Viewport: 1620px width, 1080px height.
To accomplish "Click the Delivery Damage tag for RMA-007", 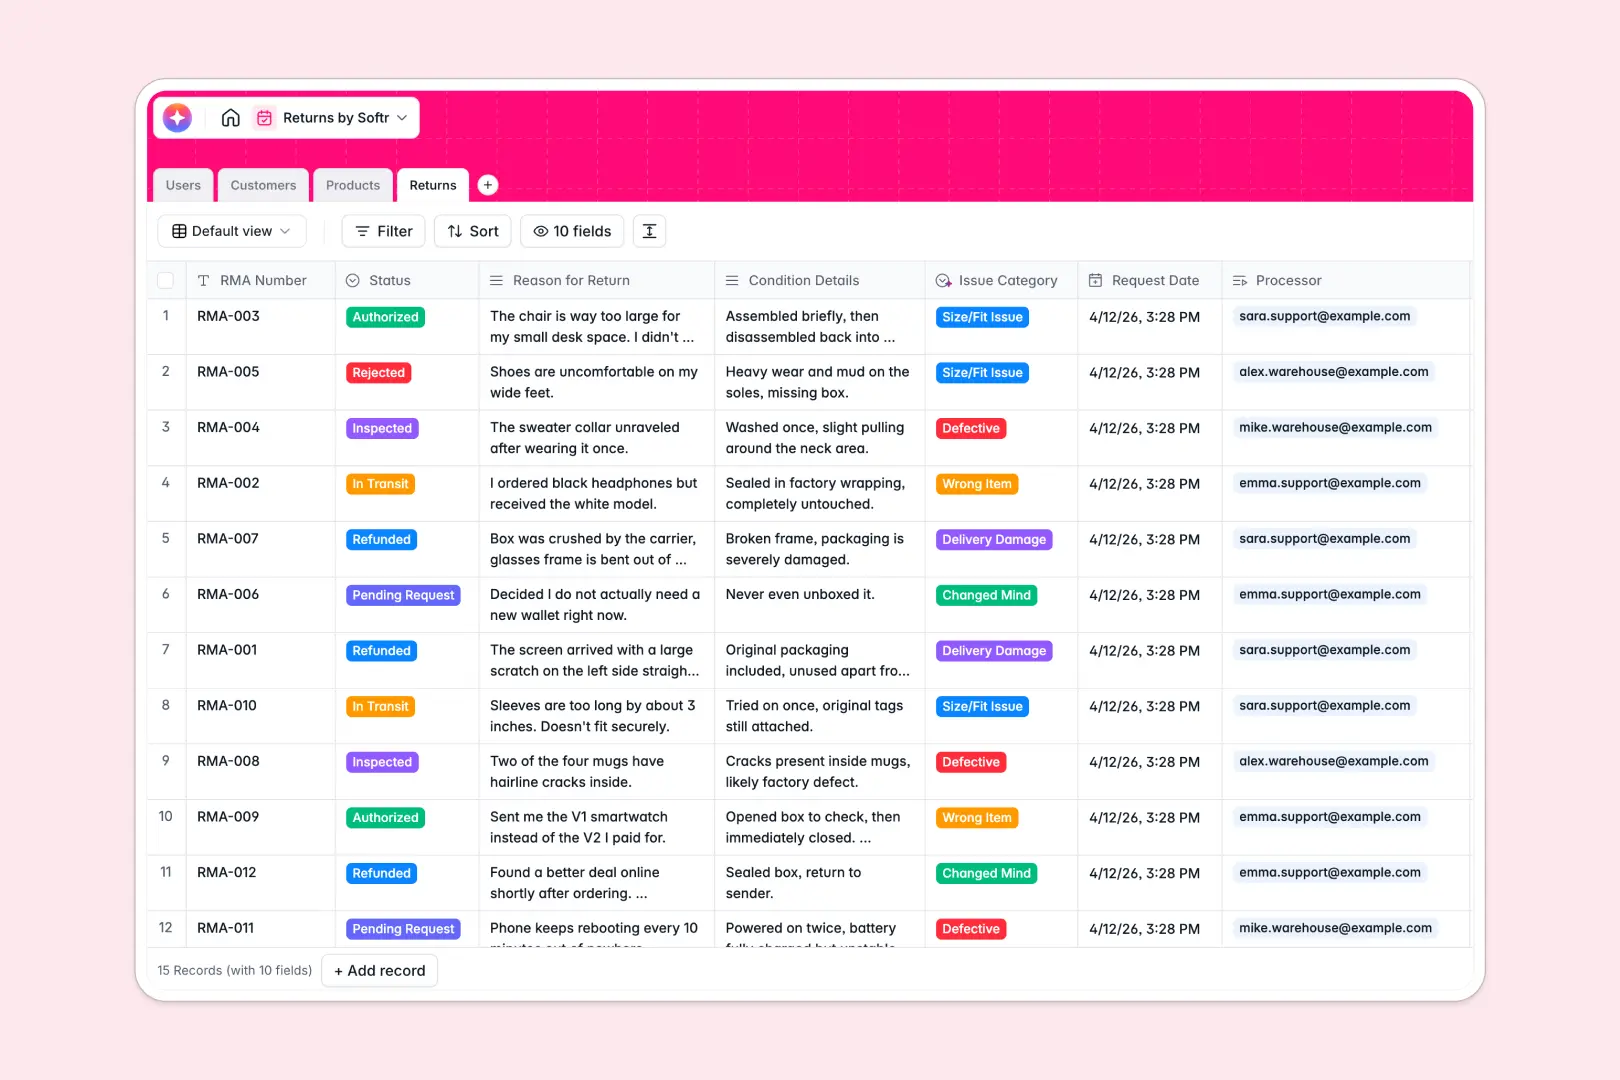I will click(994, 540).
